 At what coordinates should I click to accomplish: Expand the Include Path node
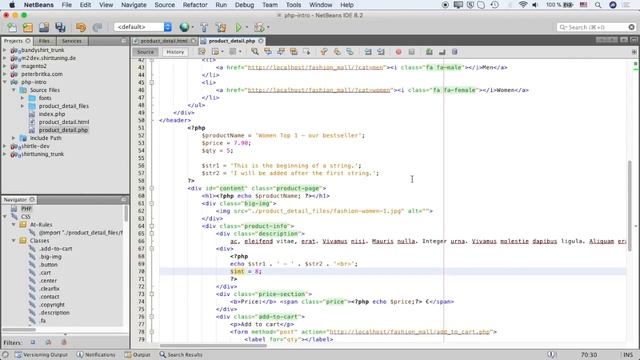click(x=13, y=138)
